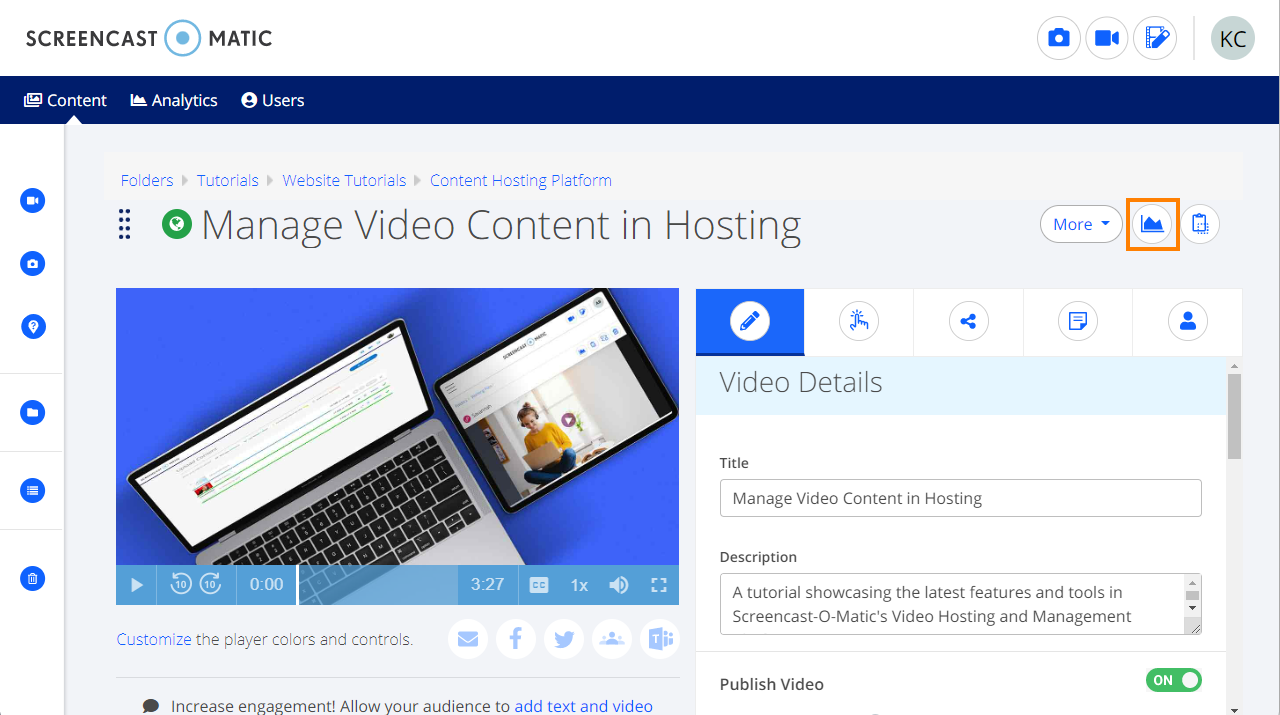Click the 3:27 duration display
This screenshot has width=1280, height=715.
(488, 585)
